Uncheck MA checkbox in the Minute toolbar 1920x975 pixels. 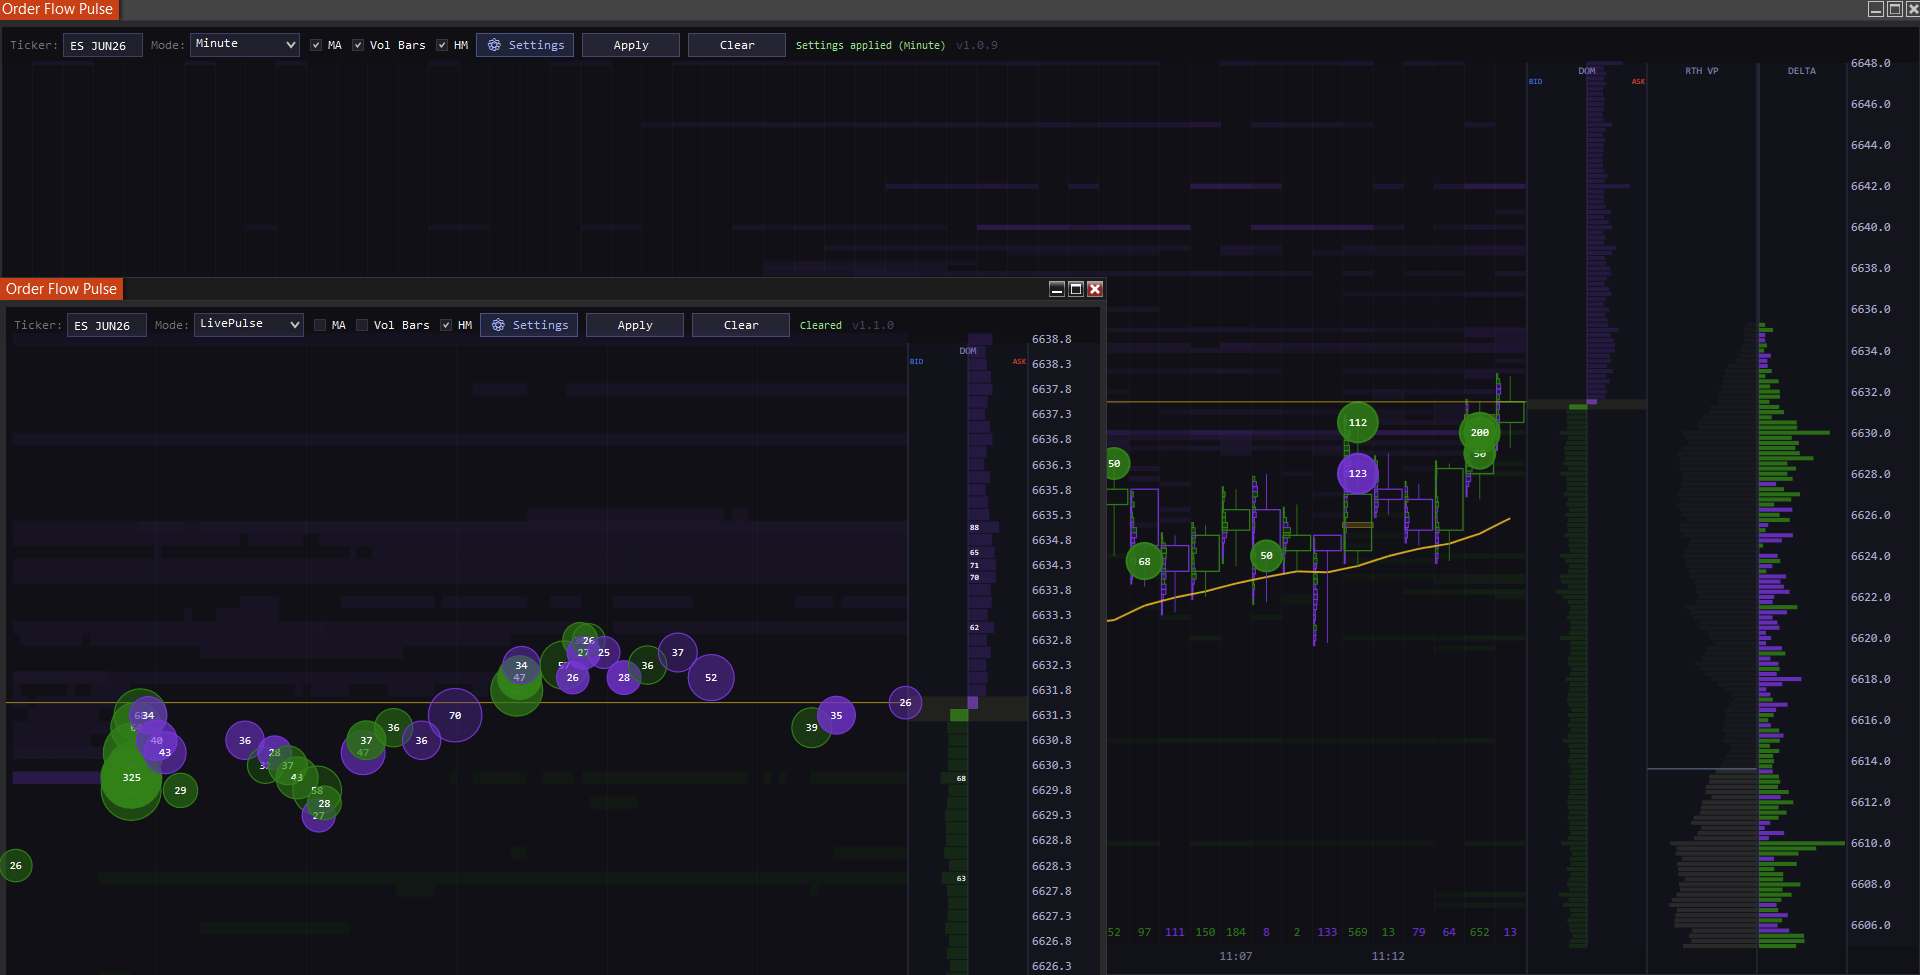click(x=316, y=45)
